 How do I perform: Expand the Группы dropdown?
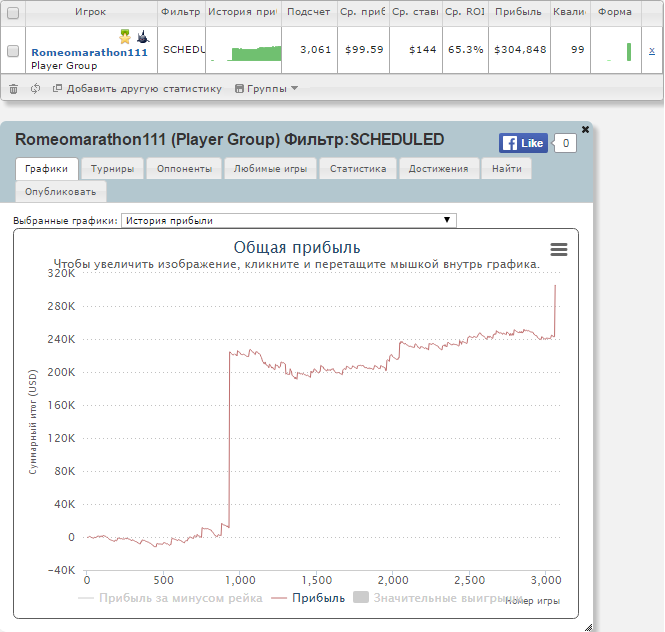[x=266, y=89]
